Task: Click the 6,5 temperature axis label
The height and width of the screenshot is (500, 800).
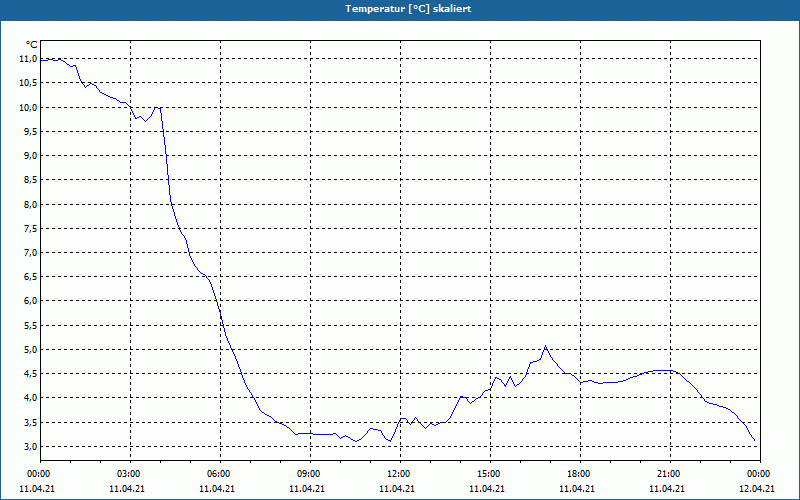Action: tap(30, 277)
